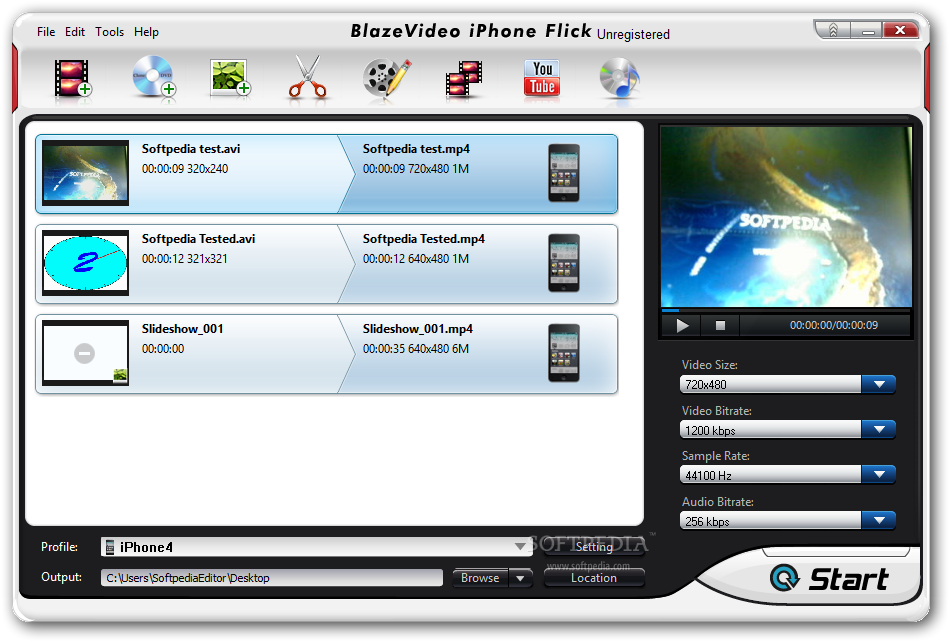The image size is (950, 642).
Task: Click the Location button
Action: click(x=594, y=578)
